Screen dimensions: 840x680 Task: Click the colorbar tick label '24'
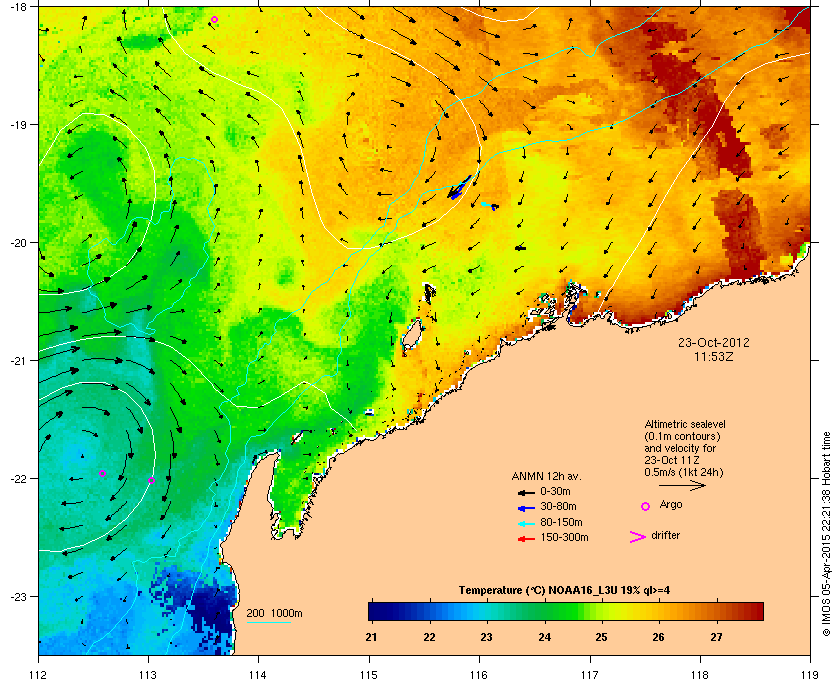544,637
